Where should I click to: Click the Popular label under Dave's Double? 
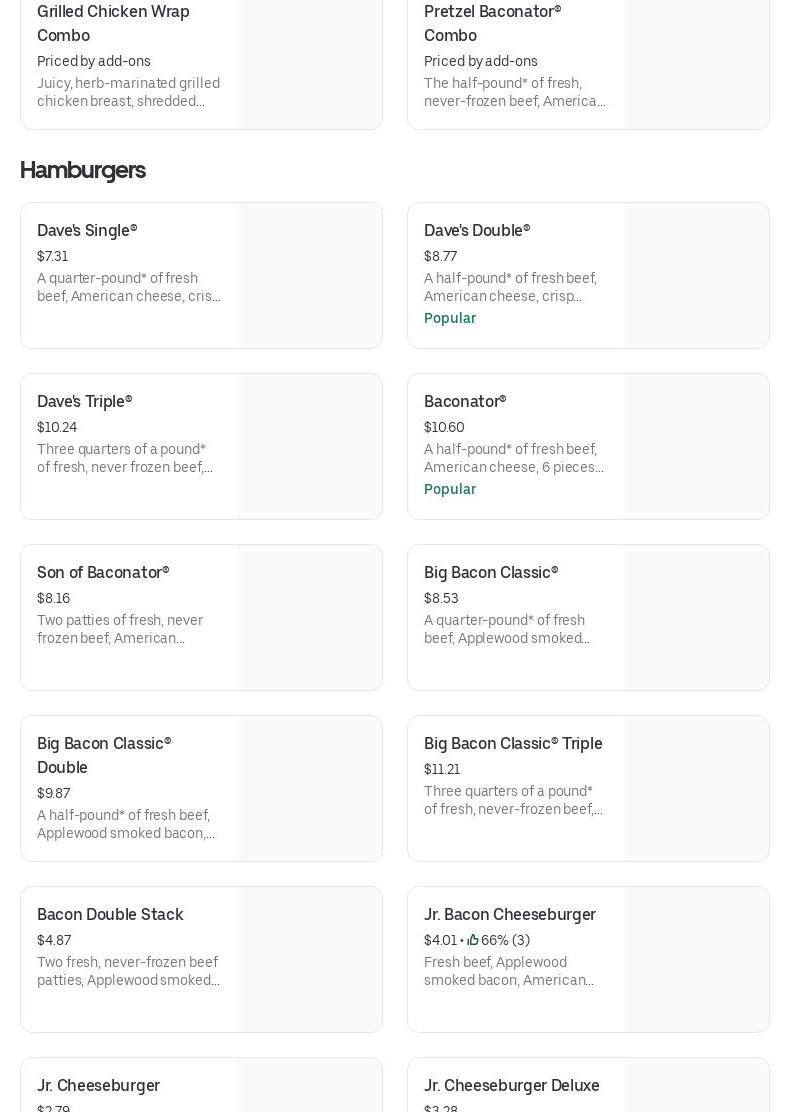pos(450,318)
